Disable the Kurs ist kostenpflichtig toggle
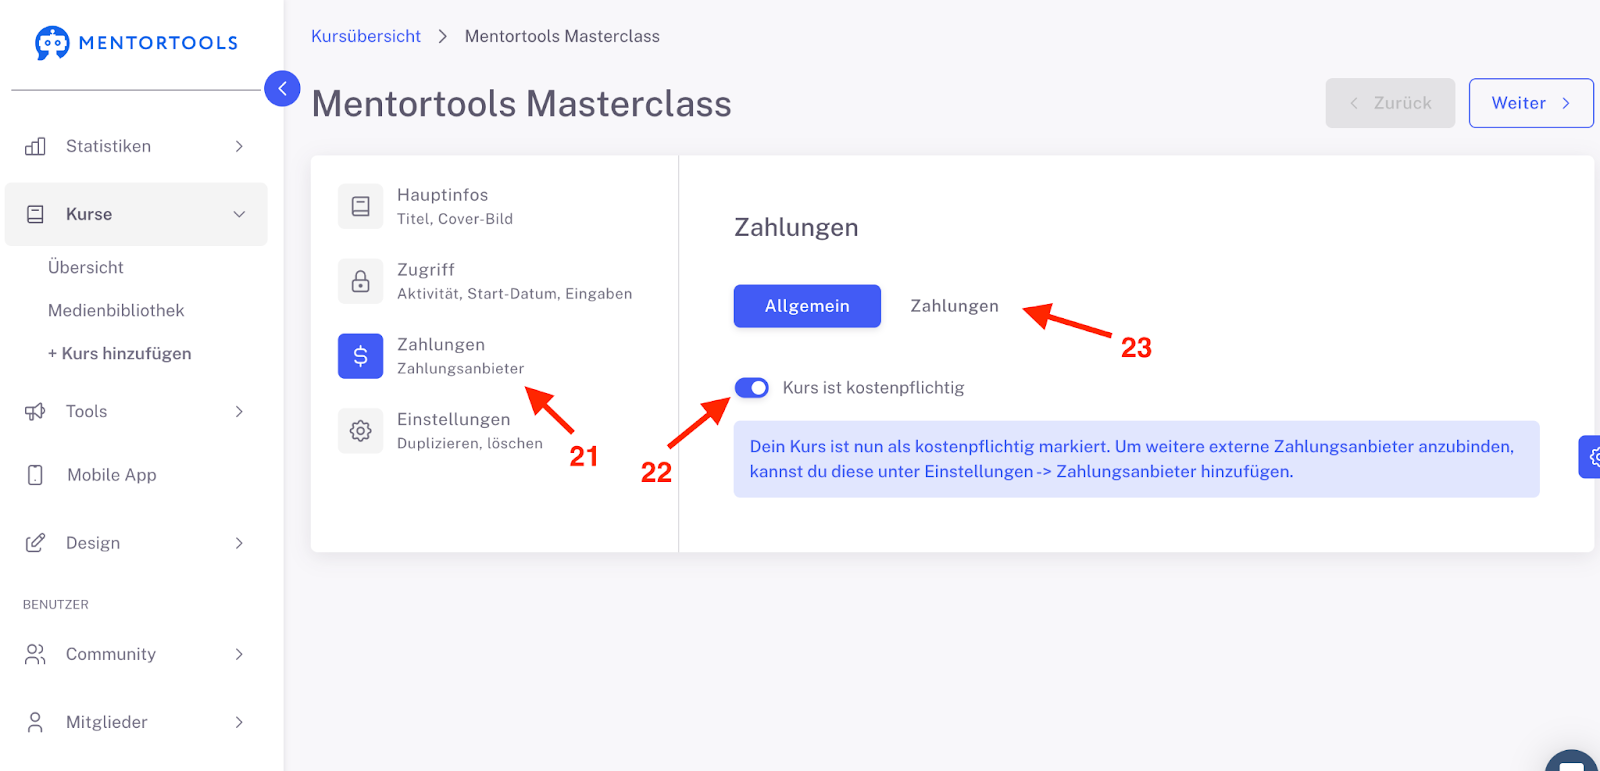 tap(751, 388)
